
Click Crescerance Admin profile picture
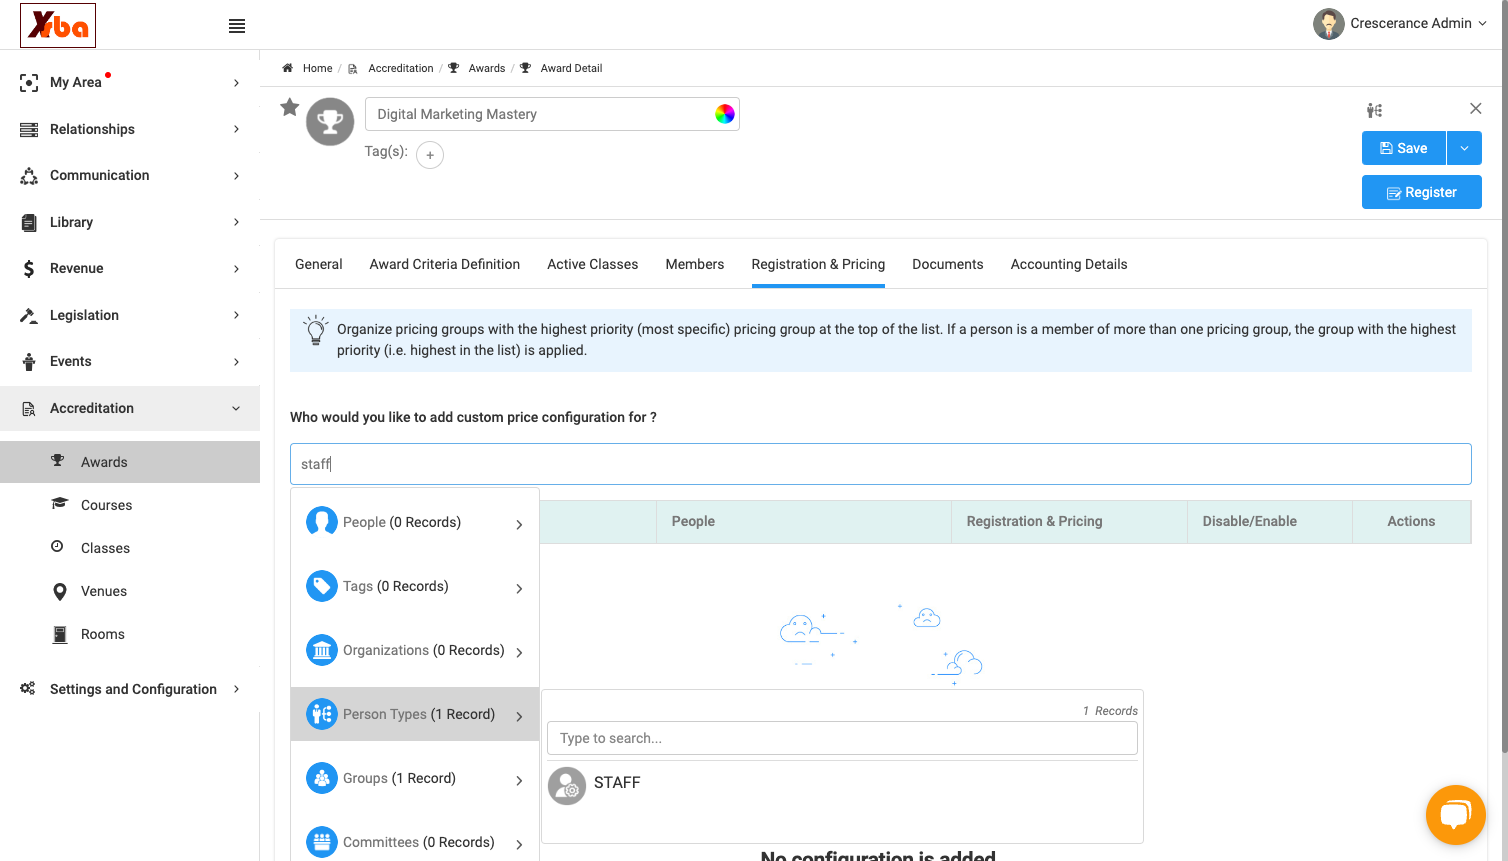[x=1329, y=24]
